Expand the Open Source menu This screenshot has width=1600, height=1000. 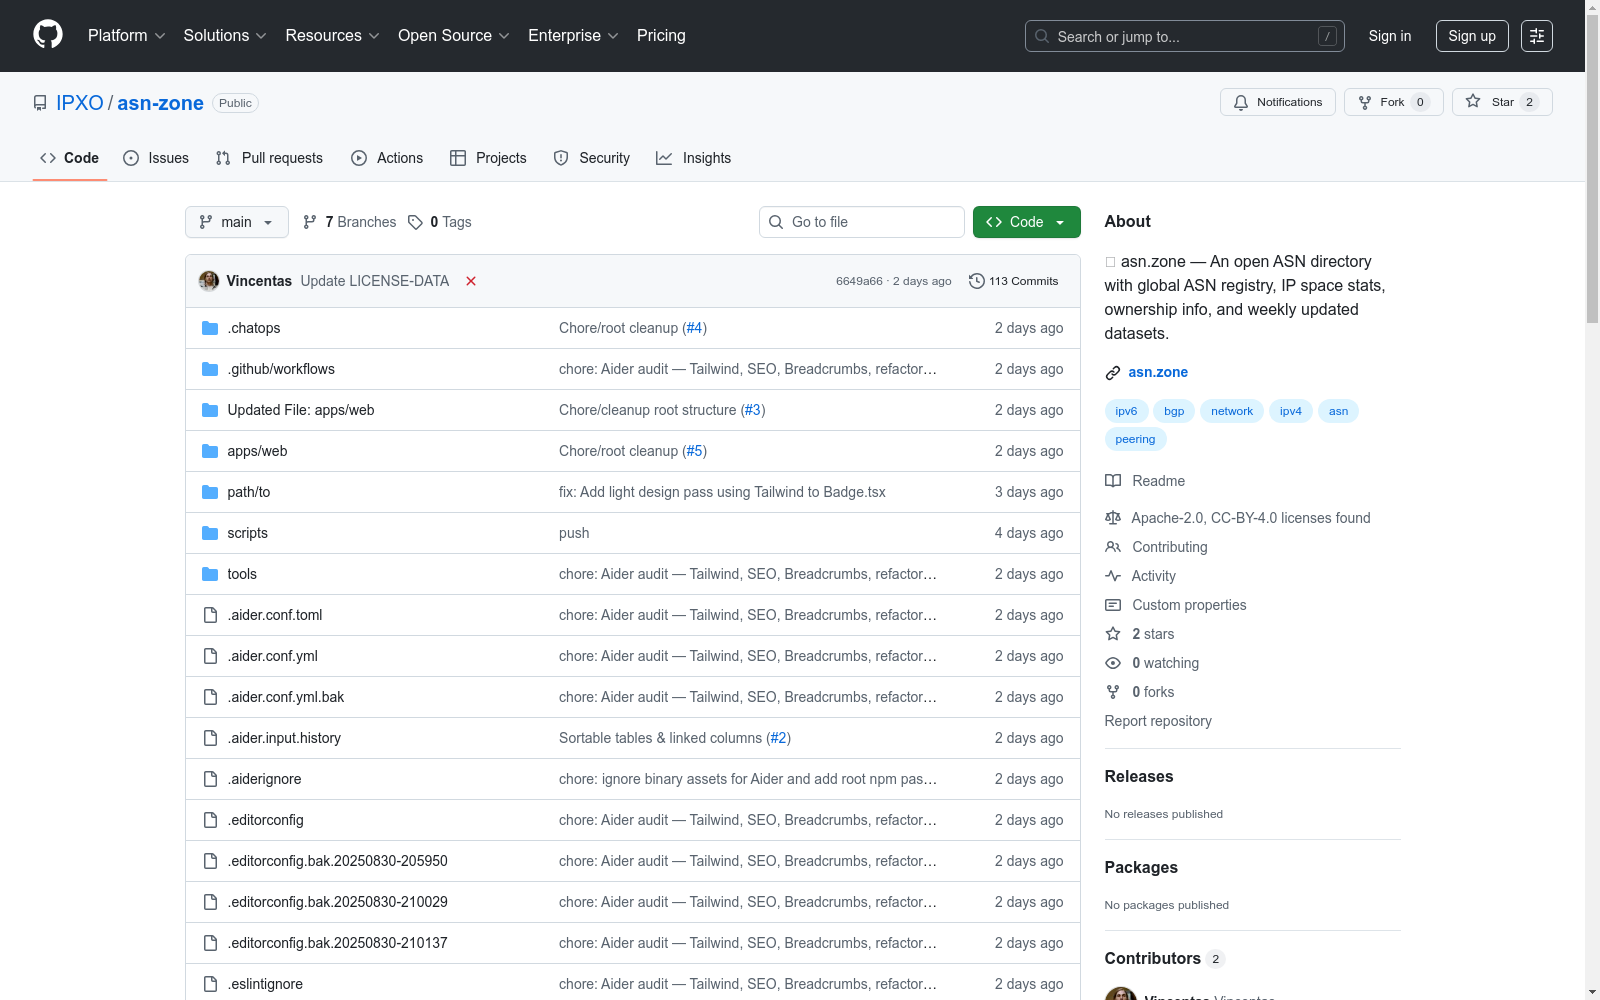(454, 36)
